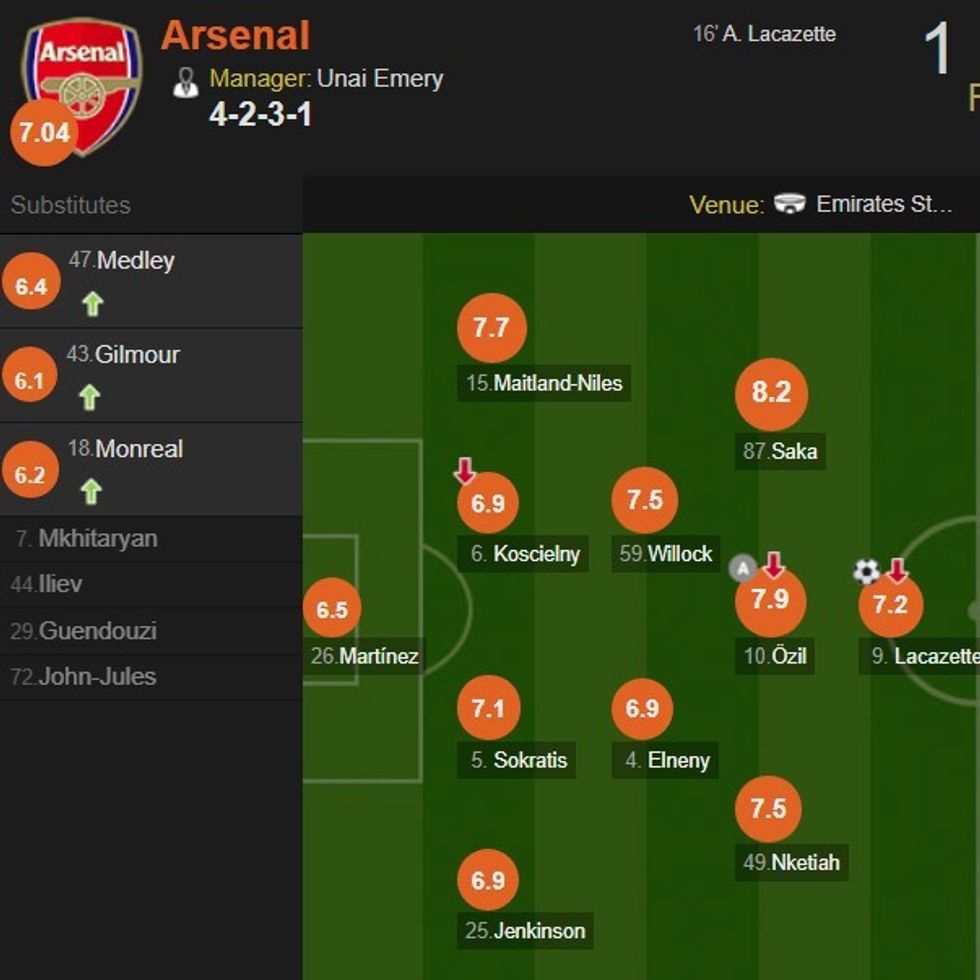Select Saka's 8.2 rating bubble
This screenshot has height=980, width=980.
[x=771, y=393]
